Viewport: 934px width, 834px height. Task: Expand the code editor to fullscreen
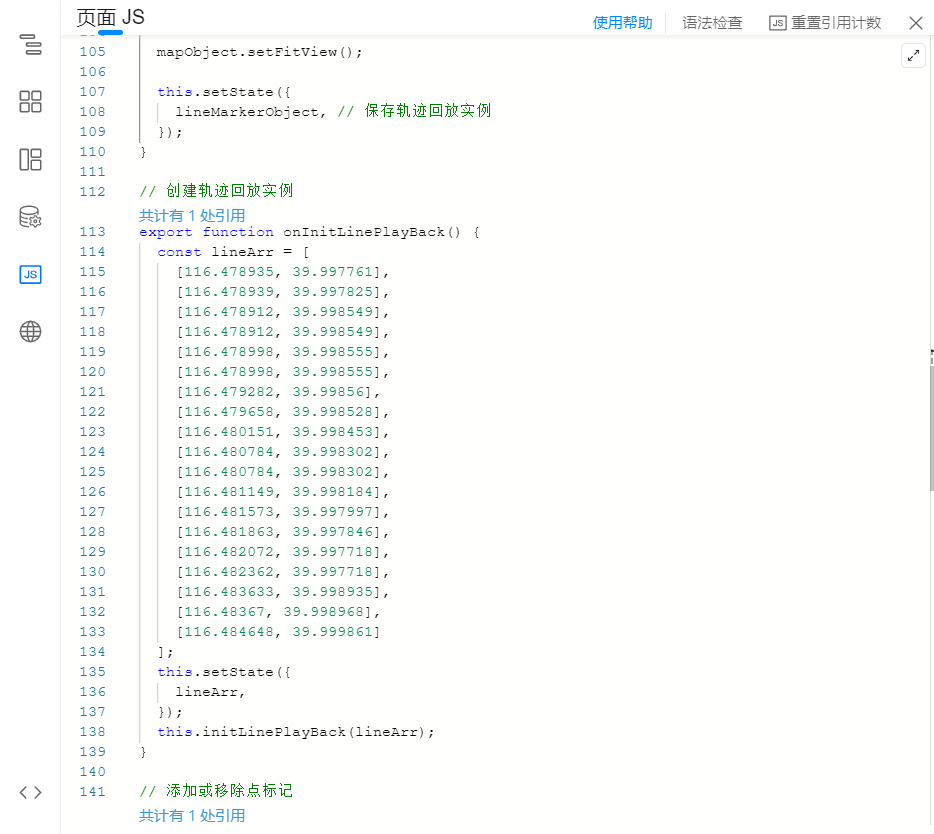(913, 56)
